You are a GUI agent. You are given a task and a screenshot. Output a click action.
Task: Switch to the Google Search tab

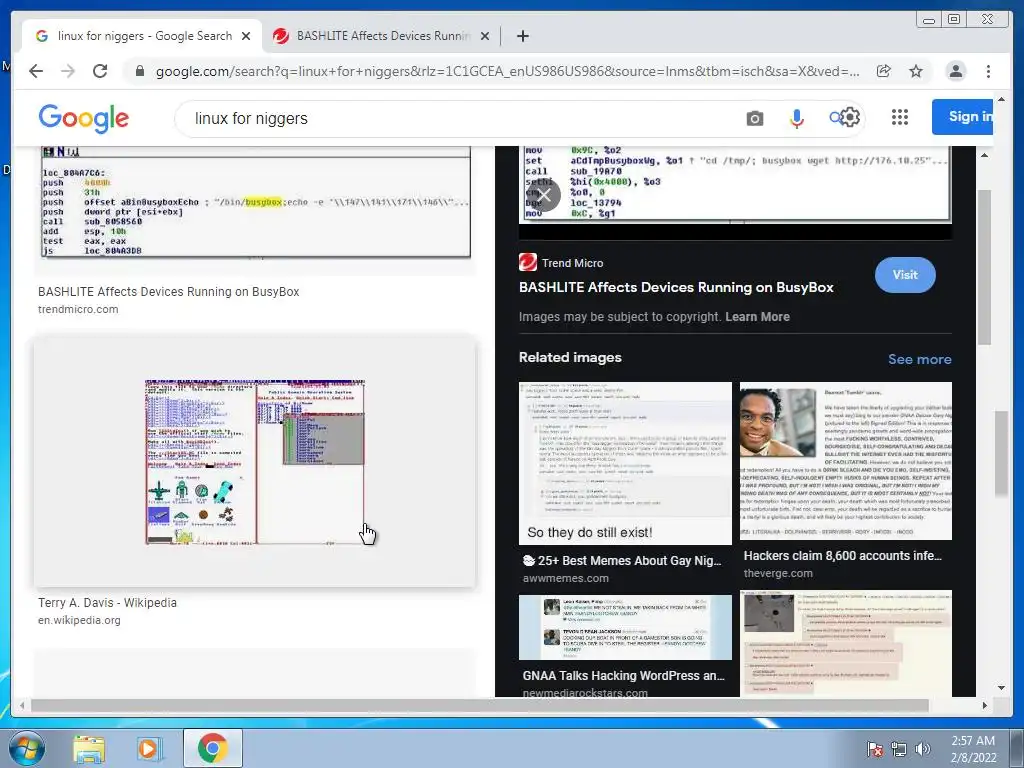(142, 36)
